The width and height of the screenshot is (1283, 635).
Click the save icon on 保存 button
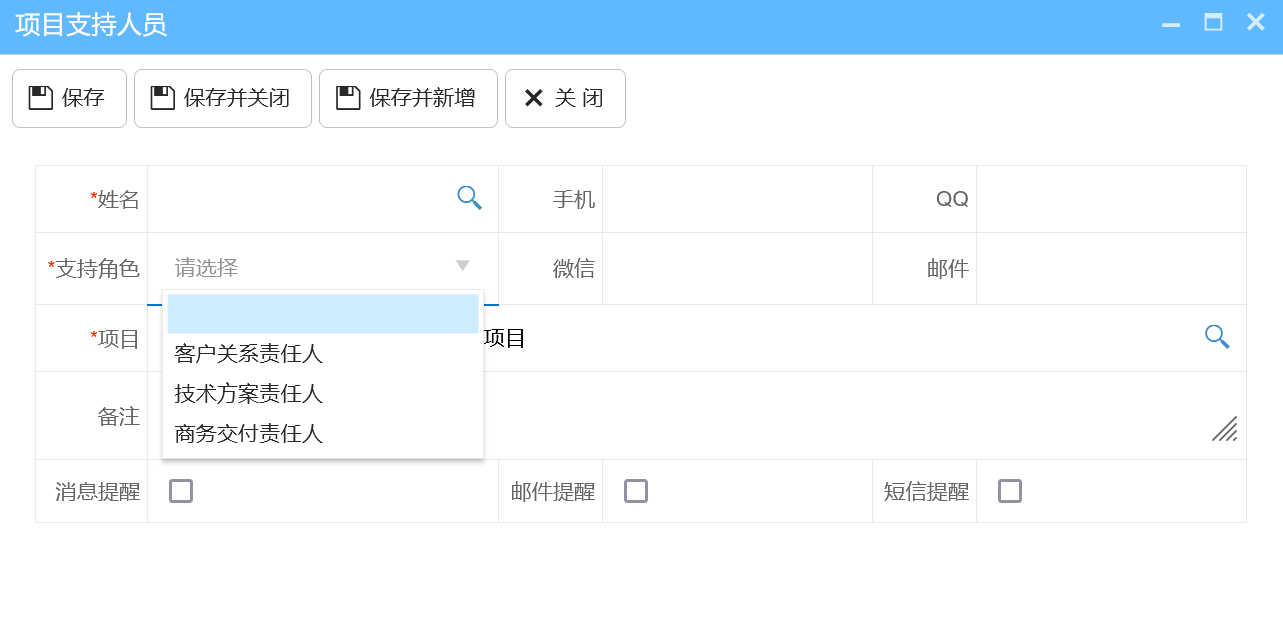[41, 97]
